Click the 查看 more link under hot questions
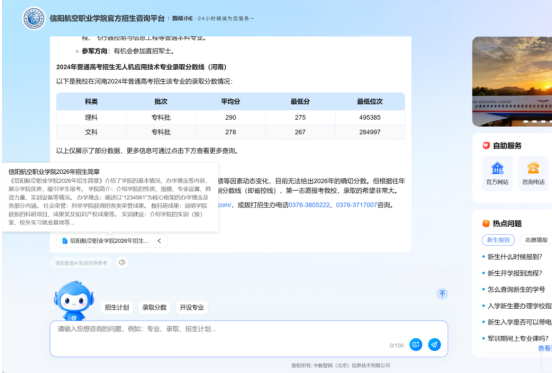Image resolution: width=552 pixels, height=373 pixels. [545, 348]
